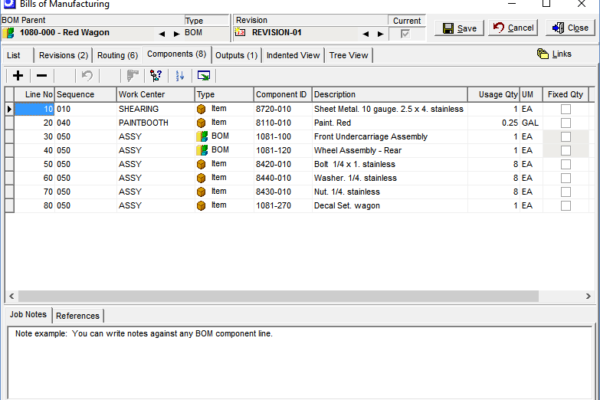This screenshot has width=600, height=400.
Task: Open the Outputs (1) tab
Action: (x=236, y=55)
